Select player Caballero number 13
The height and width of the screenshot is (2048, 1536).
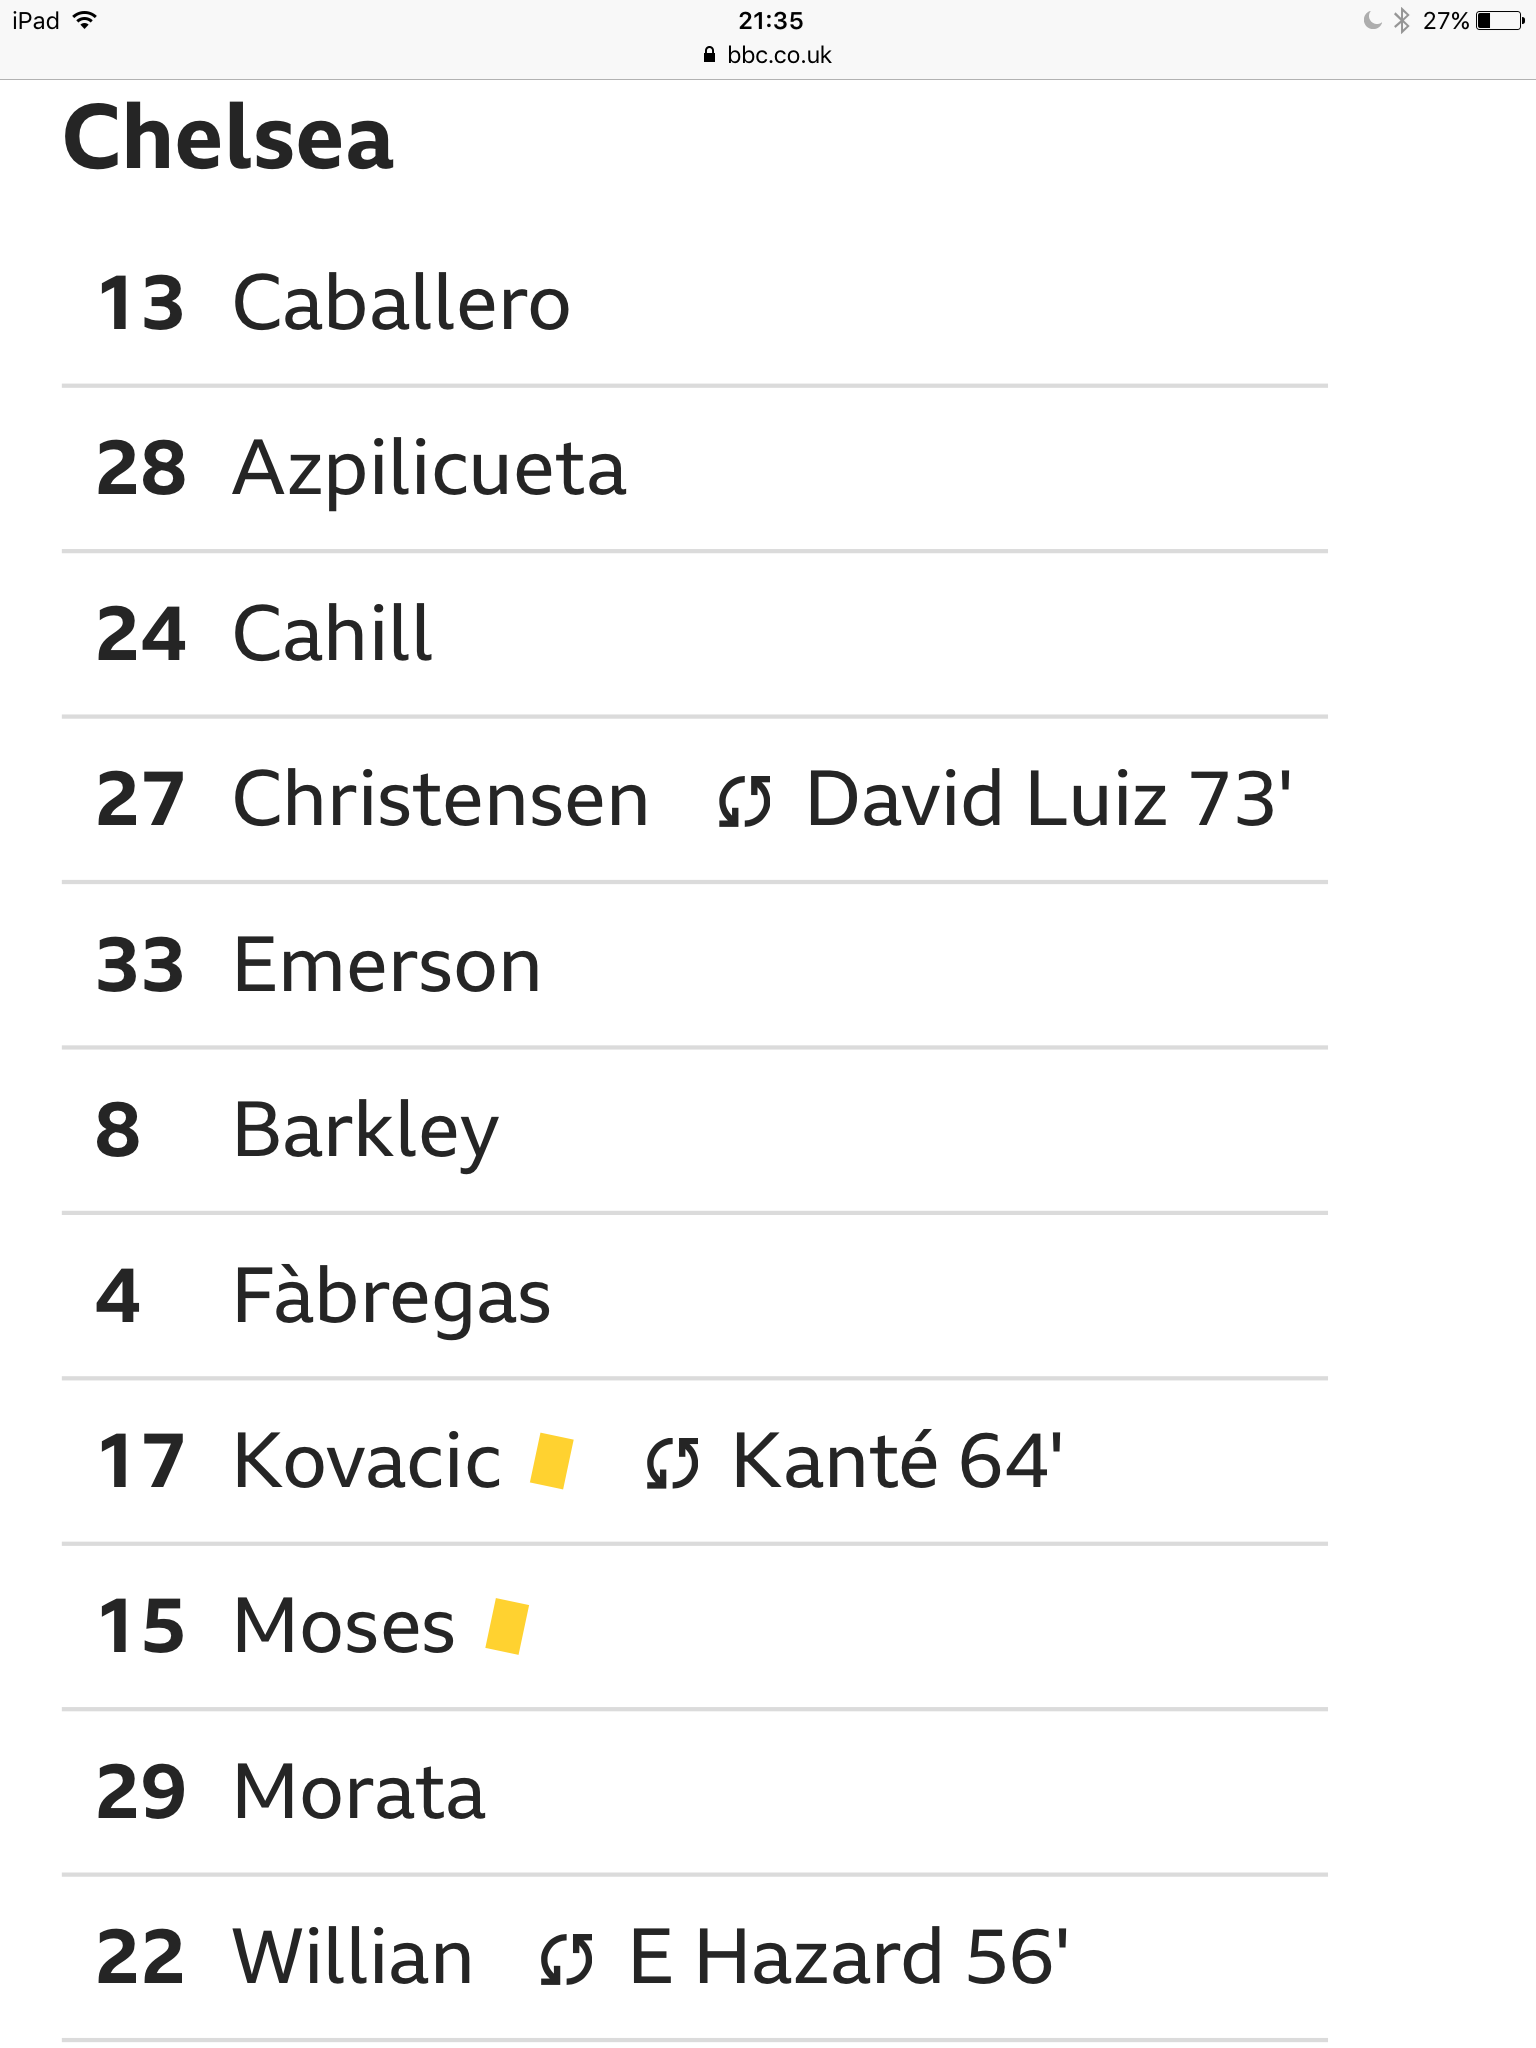pyautogui.click(x=695, y=303)
